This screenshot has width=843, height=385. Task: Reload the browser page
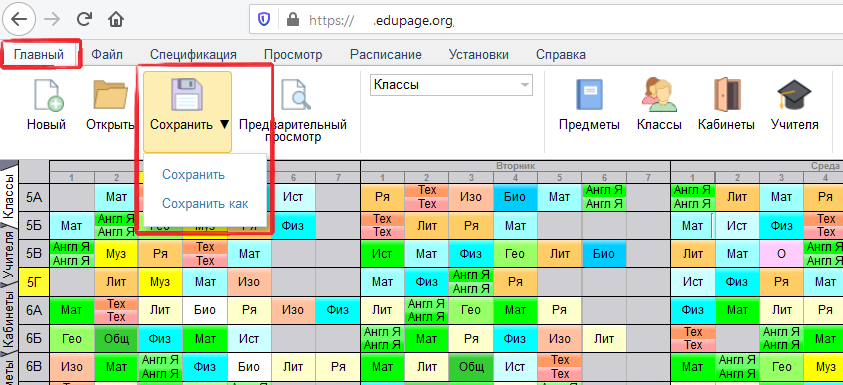tap(84, 20)
